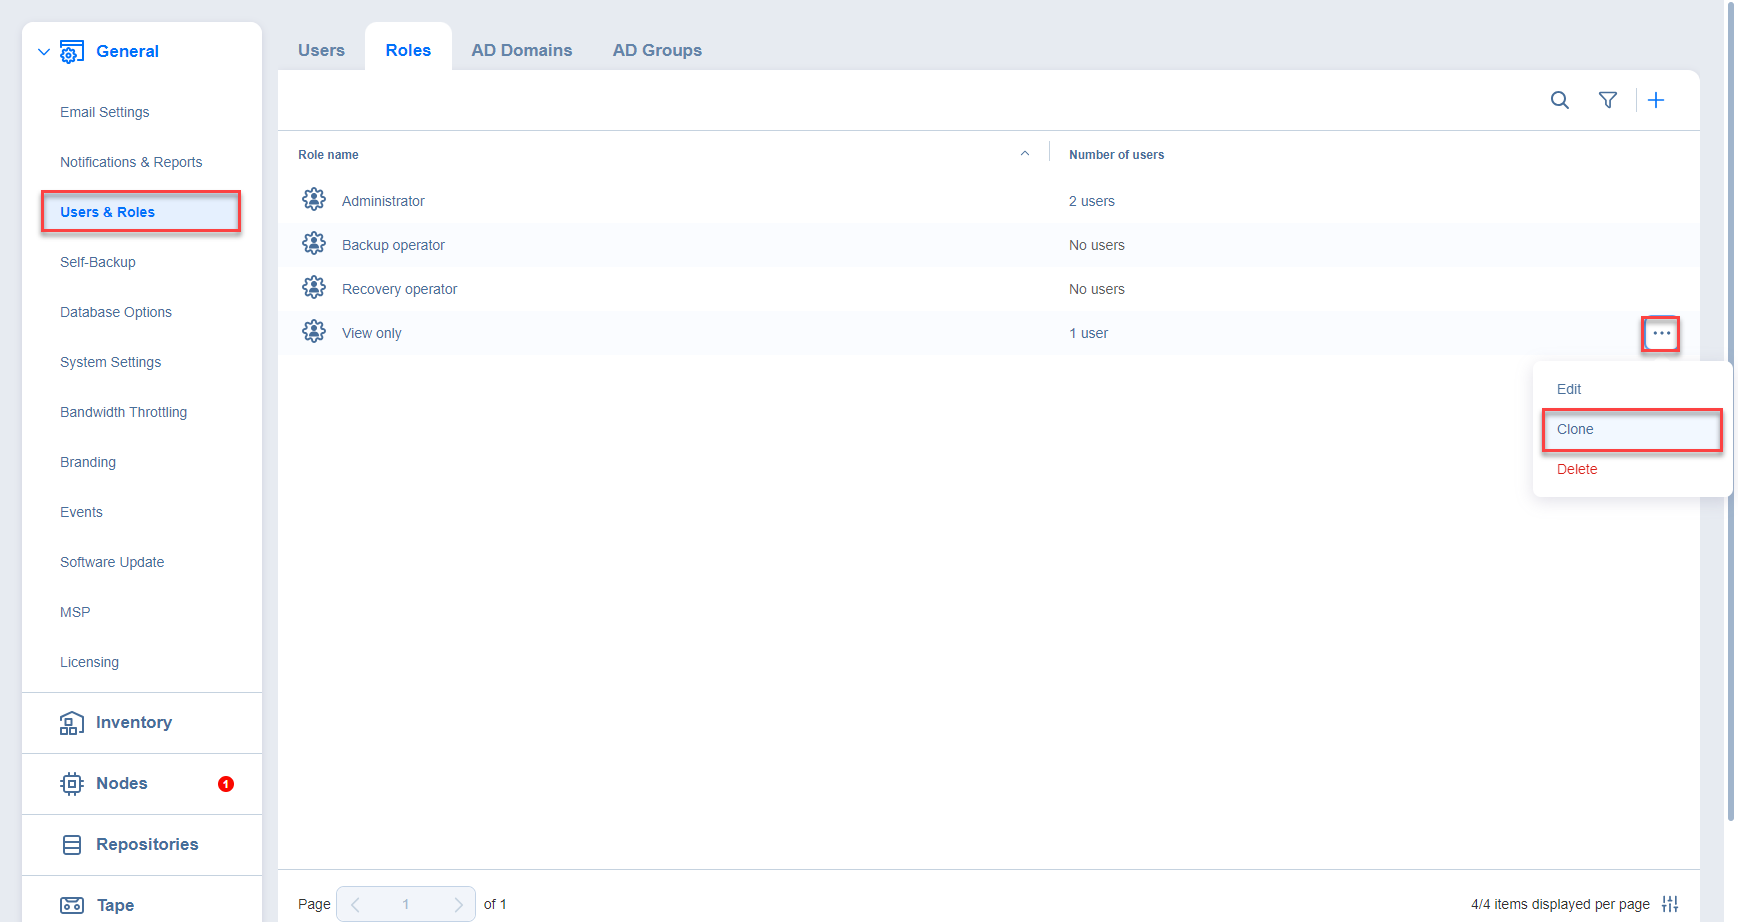Switch to the Users tab
The image size is (1738, 922).
pos(321,50)
